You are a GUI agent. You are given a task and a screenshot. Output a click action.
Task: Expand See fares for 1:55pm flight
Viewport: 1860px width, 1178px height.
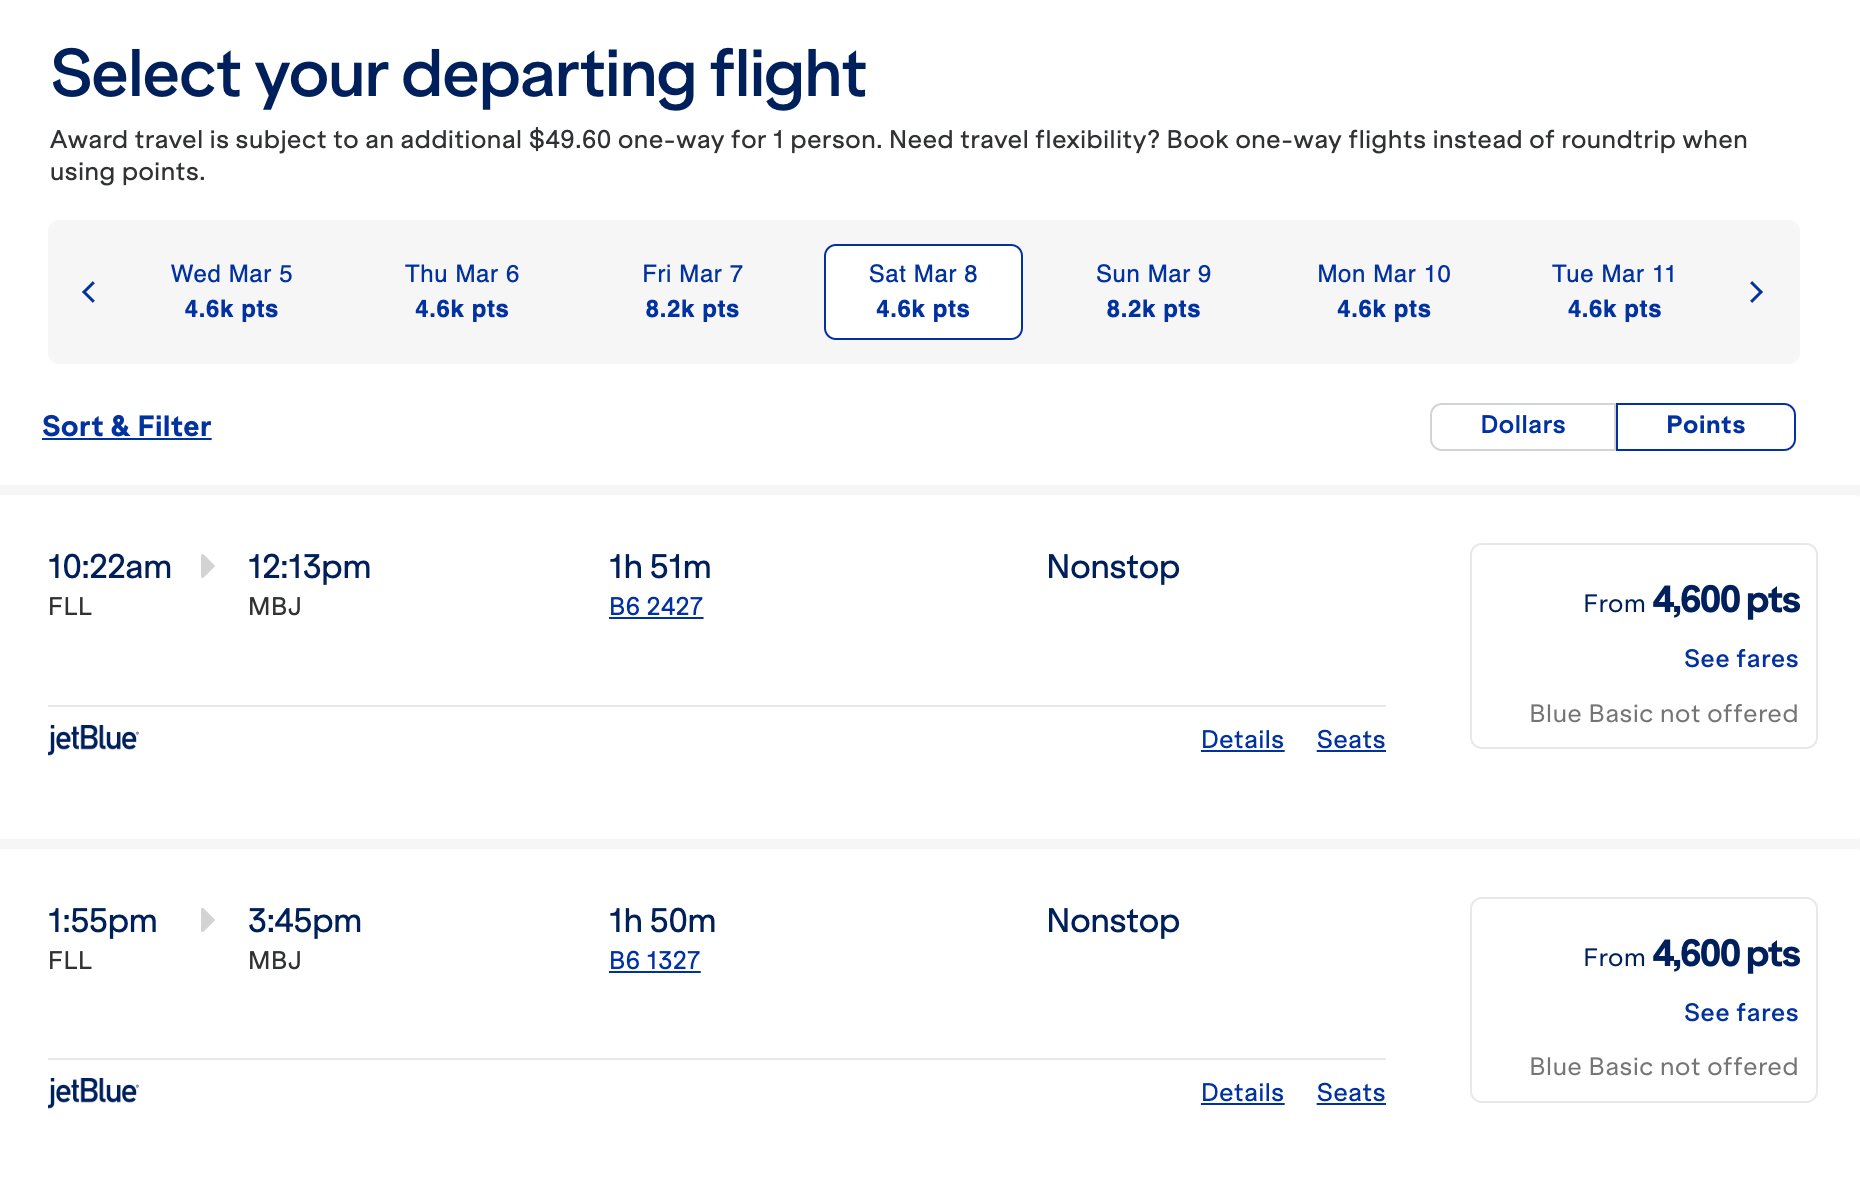(1741, 1013)
